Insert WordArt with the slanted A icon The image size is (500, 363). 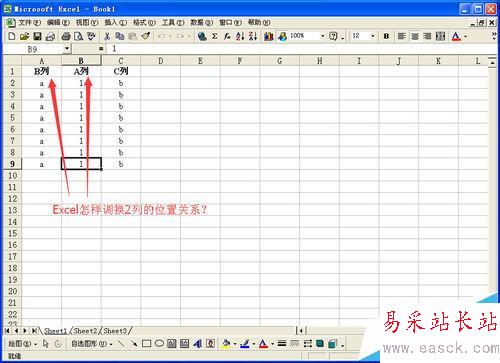[198, 343]
